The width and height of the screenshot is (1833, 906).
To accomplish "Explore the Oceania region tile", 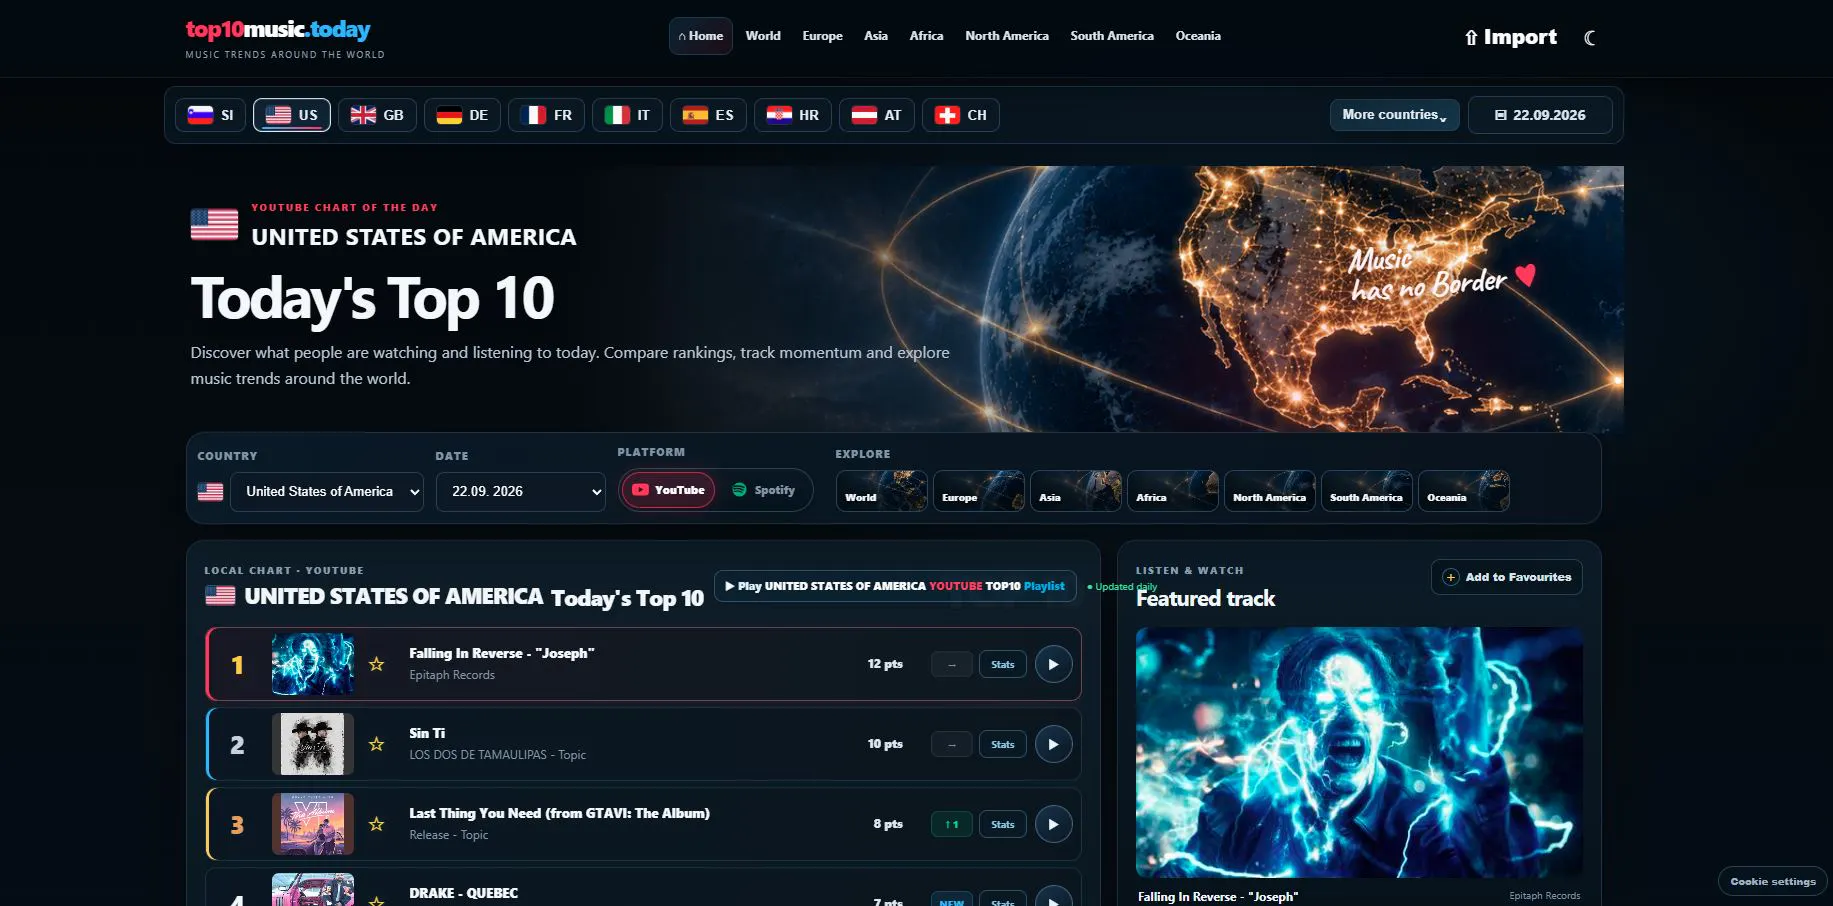I will pyautogui.click(x=1464, y=491).
